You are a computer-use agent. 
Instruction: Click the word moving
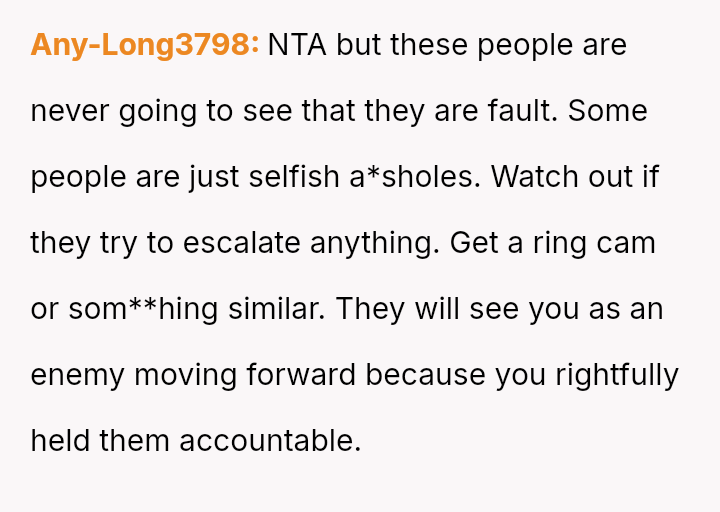click(184, 375)
